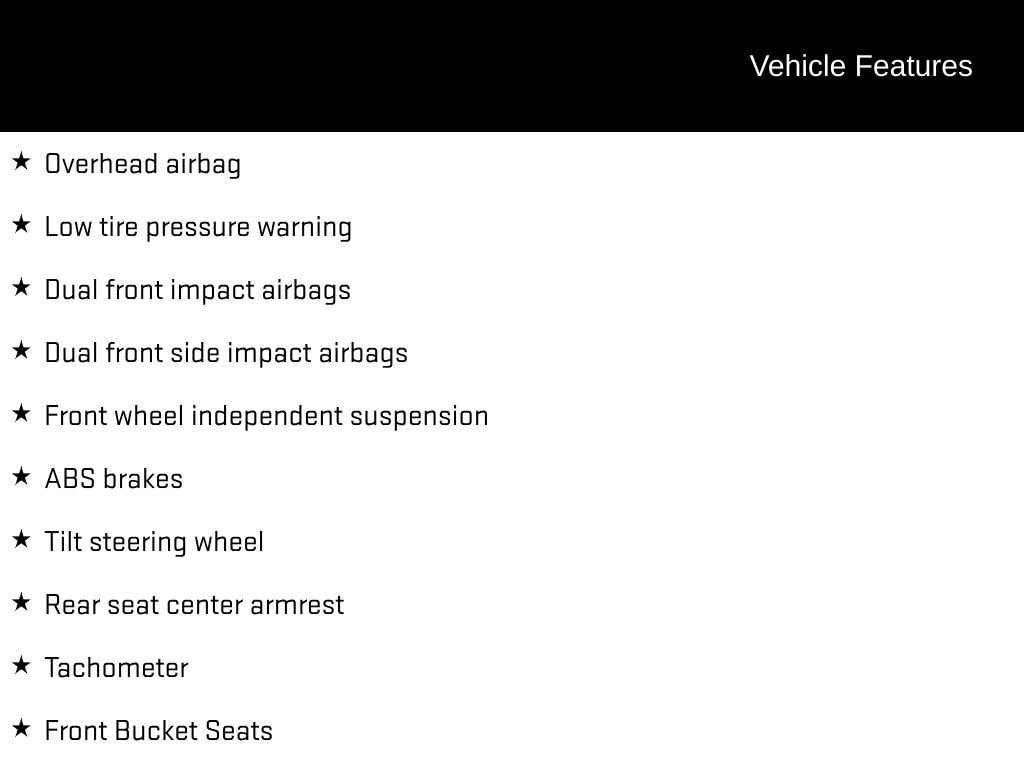Image resolution: width=1024 pixels, height=768 pixels.
Task: Click the star icon next to Low tire pressure warning
Action: pyautogui.click(x=21, y=224)
